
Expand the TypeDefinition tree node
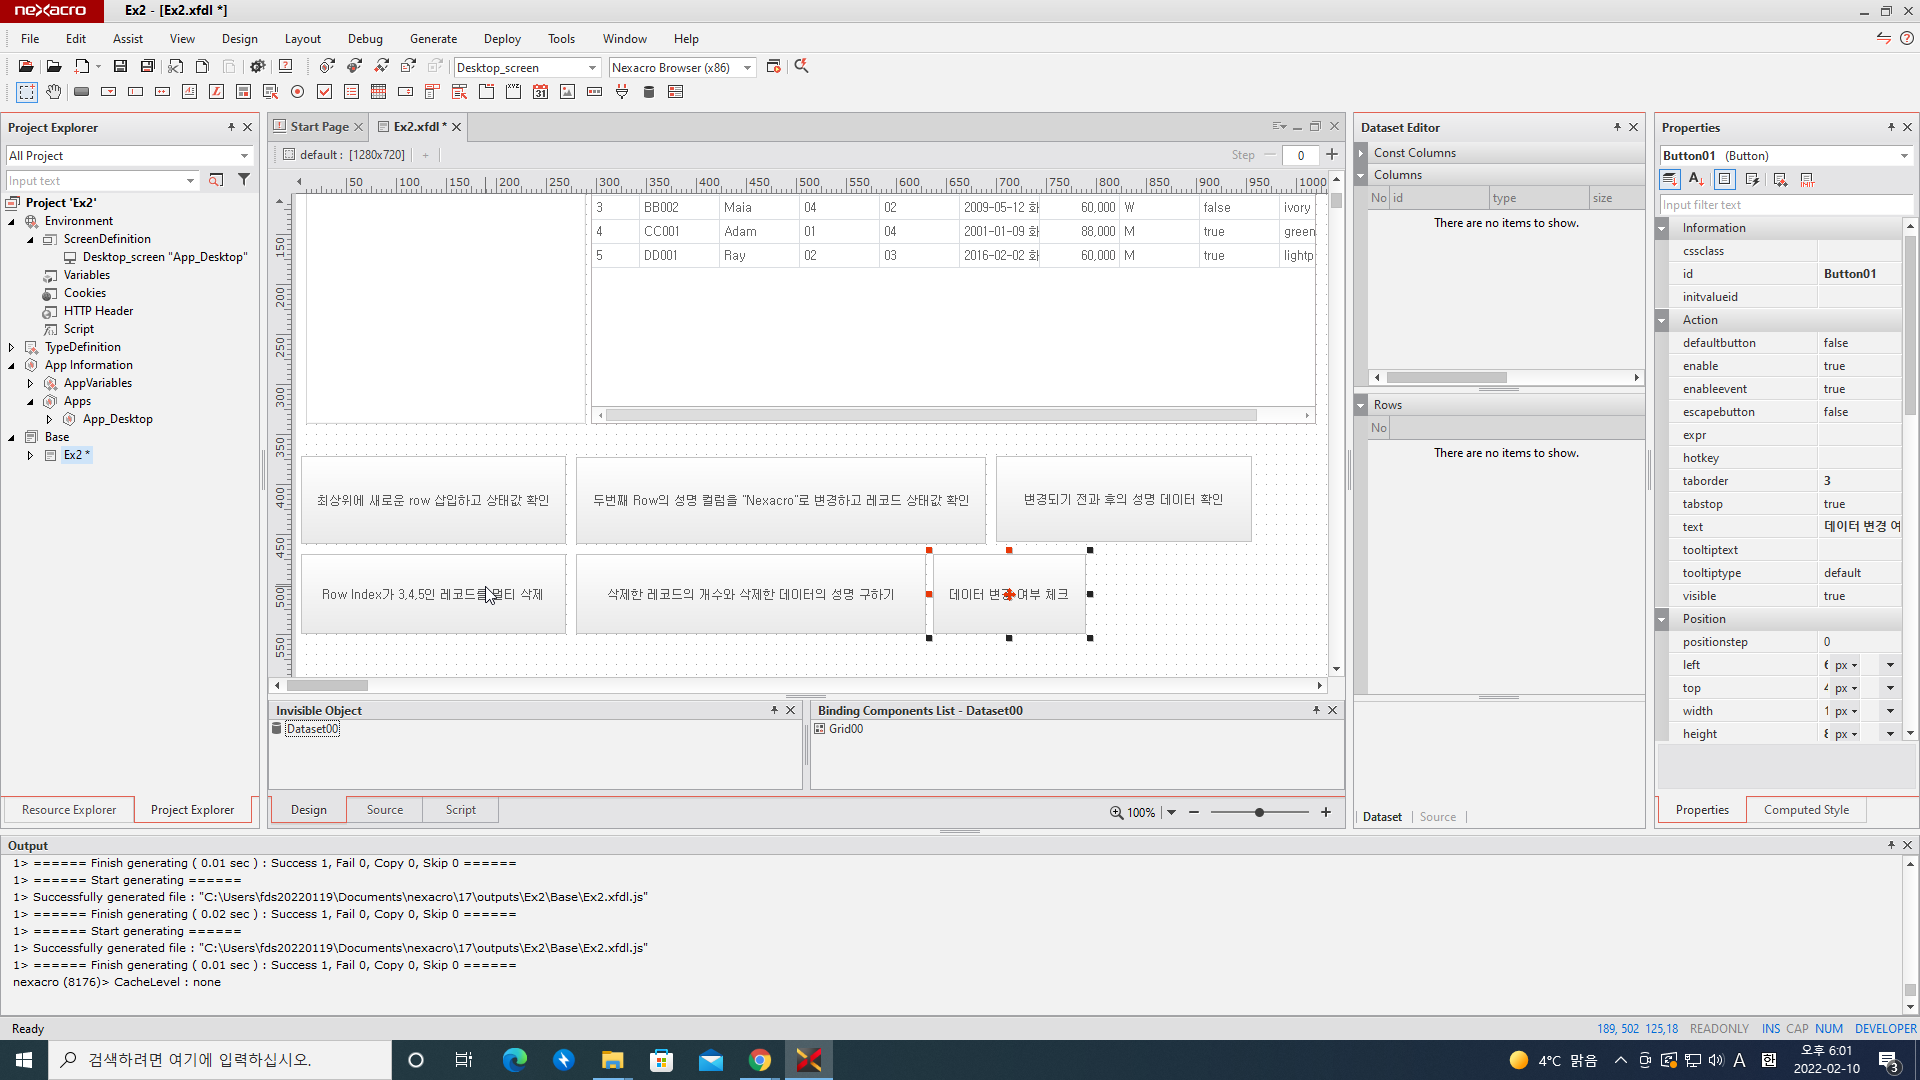(12, 347)
